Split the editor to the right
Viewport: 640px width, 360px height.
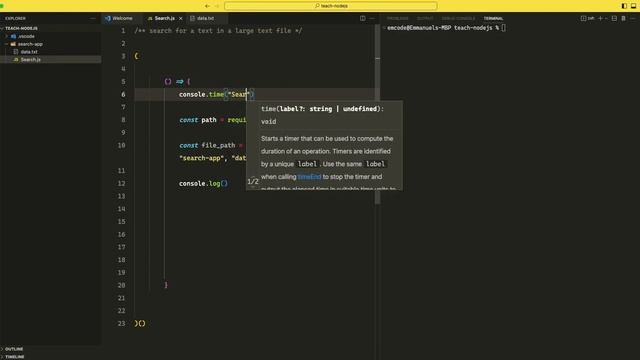pos(362,18)
